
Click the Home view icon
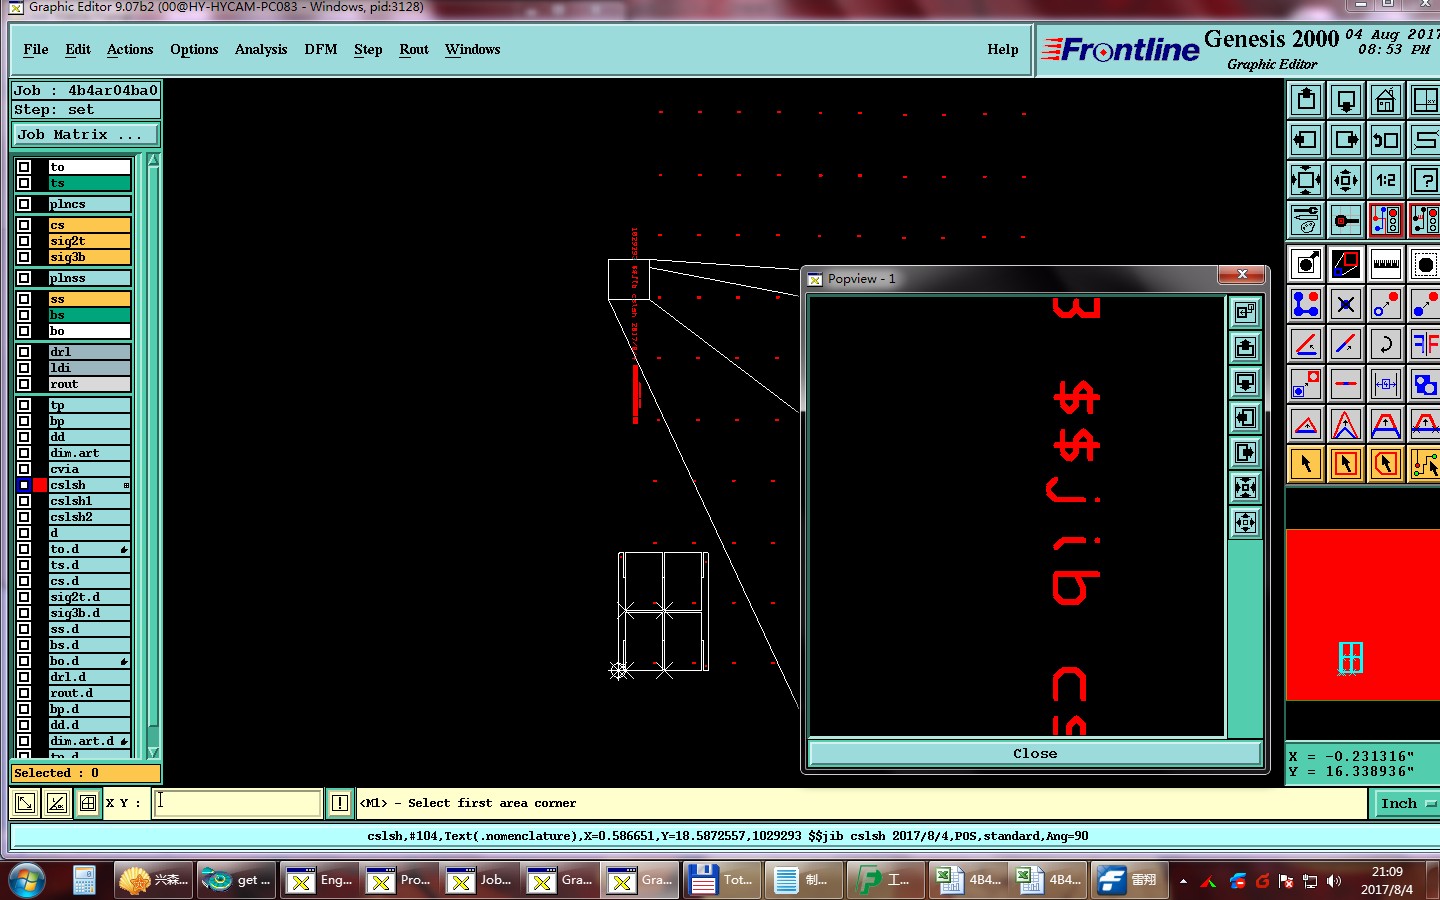[1386, 100]
